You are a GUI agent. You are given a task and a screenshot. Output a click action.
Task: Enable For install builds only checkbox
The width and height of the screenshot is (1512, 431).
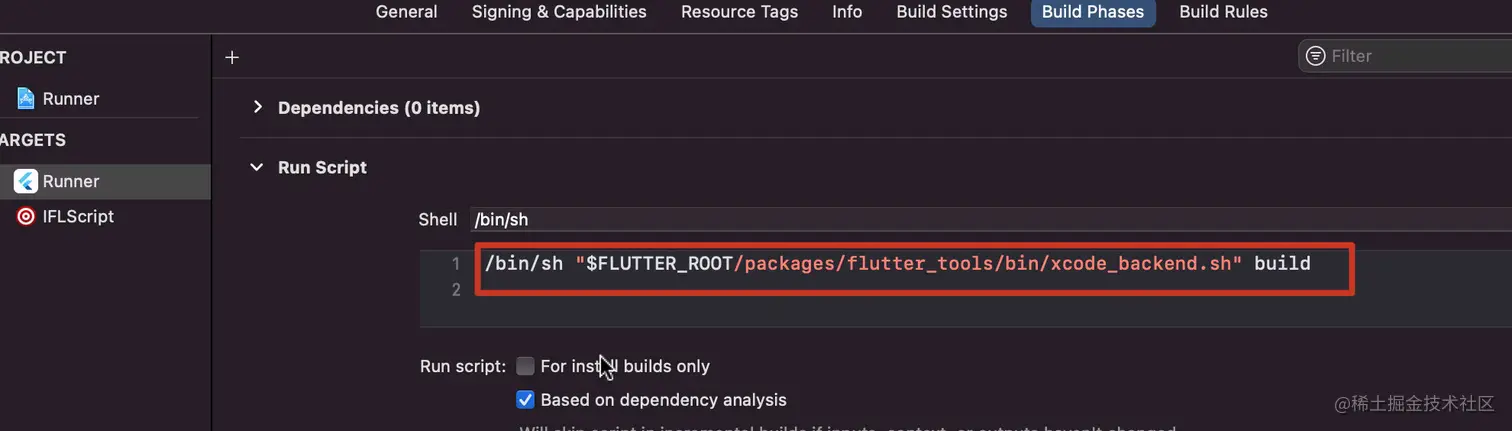[525, 366]
